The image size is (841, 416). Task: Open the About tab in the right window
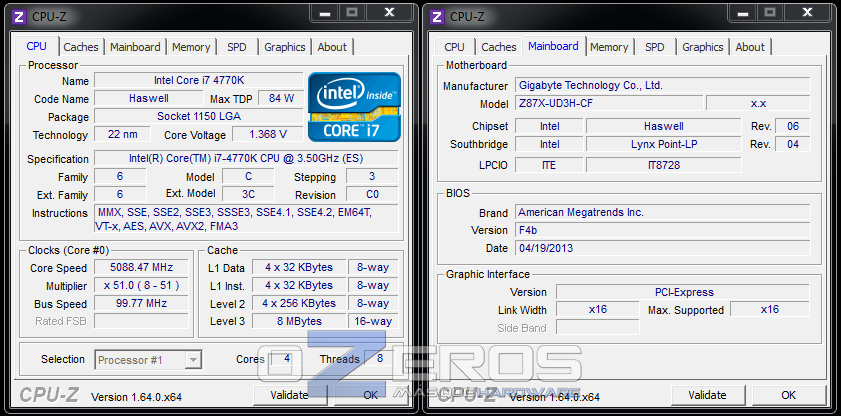tap(750, 47)
